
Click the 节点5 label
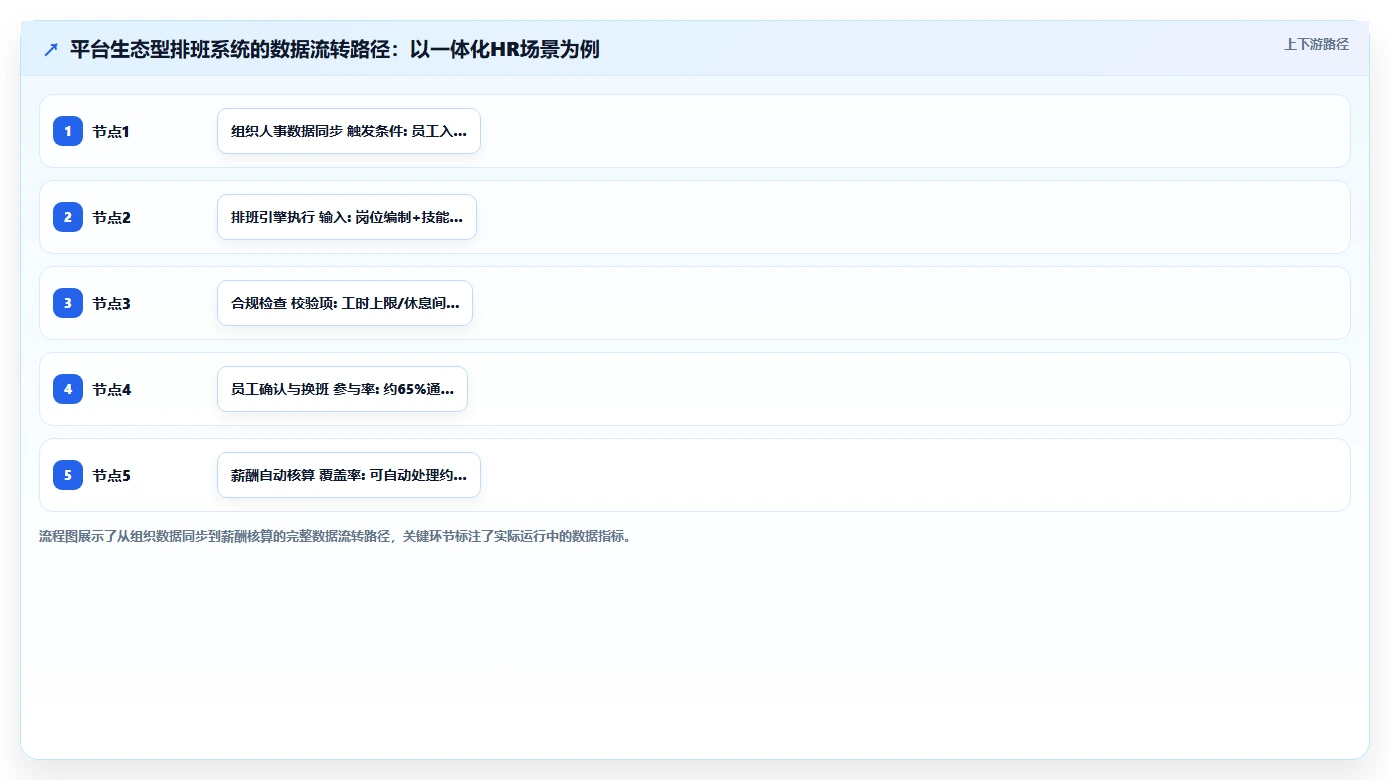pyautogui.click(x=111, y=475)
